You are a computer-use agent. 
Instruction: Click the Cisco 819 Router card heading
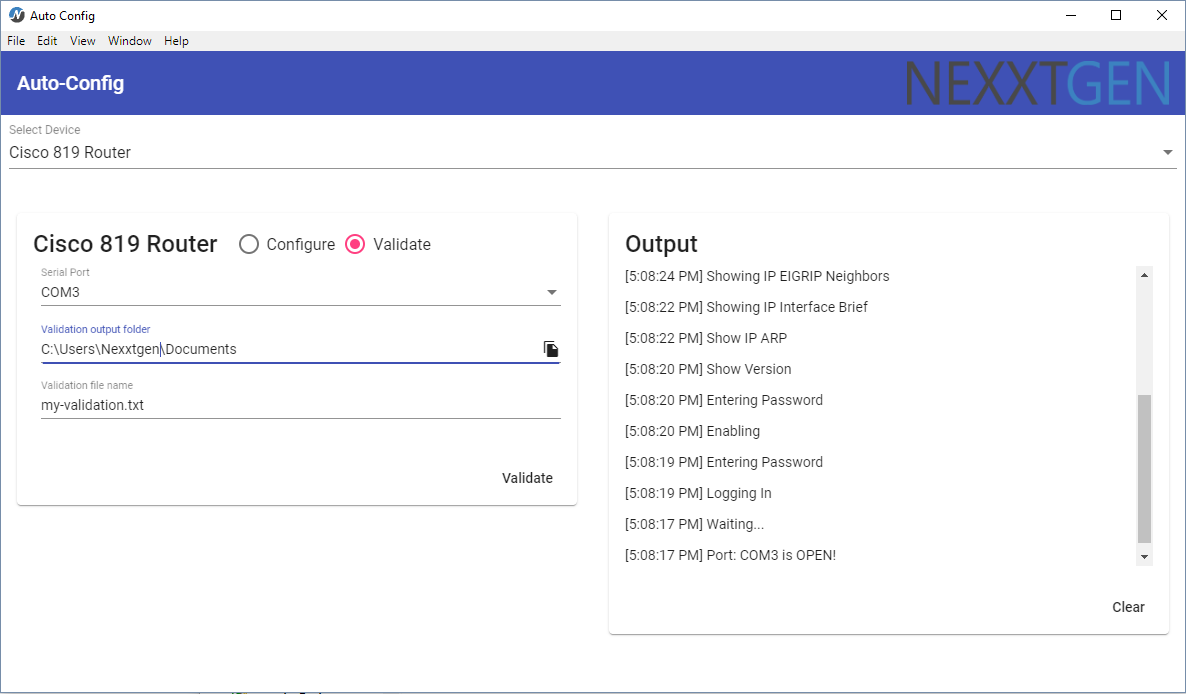click(126, 243)
